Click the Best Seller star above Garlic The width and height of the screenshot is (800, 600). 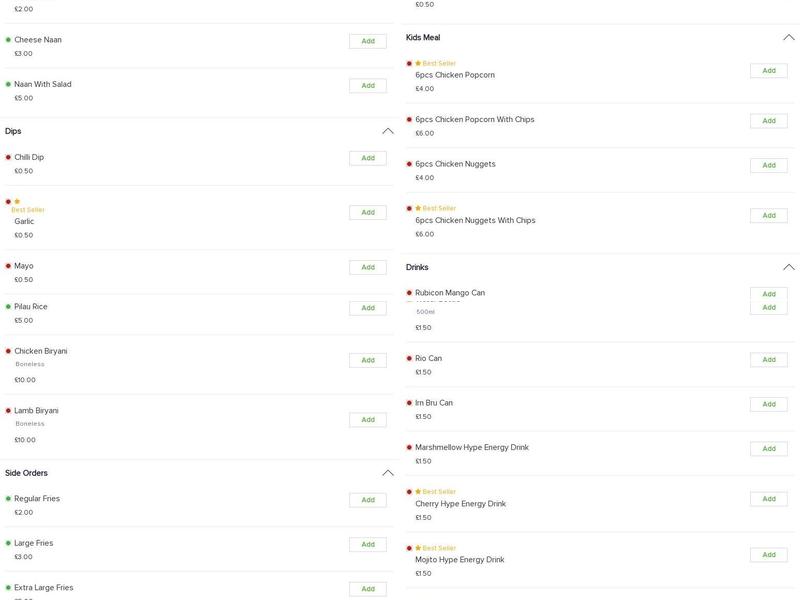17,201
